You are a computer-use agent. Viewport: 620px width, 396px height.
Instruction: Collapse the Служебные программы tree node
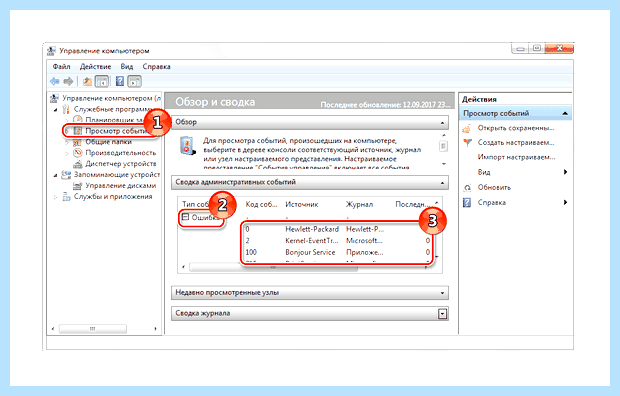pos(56,110)
